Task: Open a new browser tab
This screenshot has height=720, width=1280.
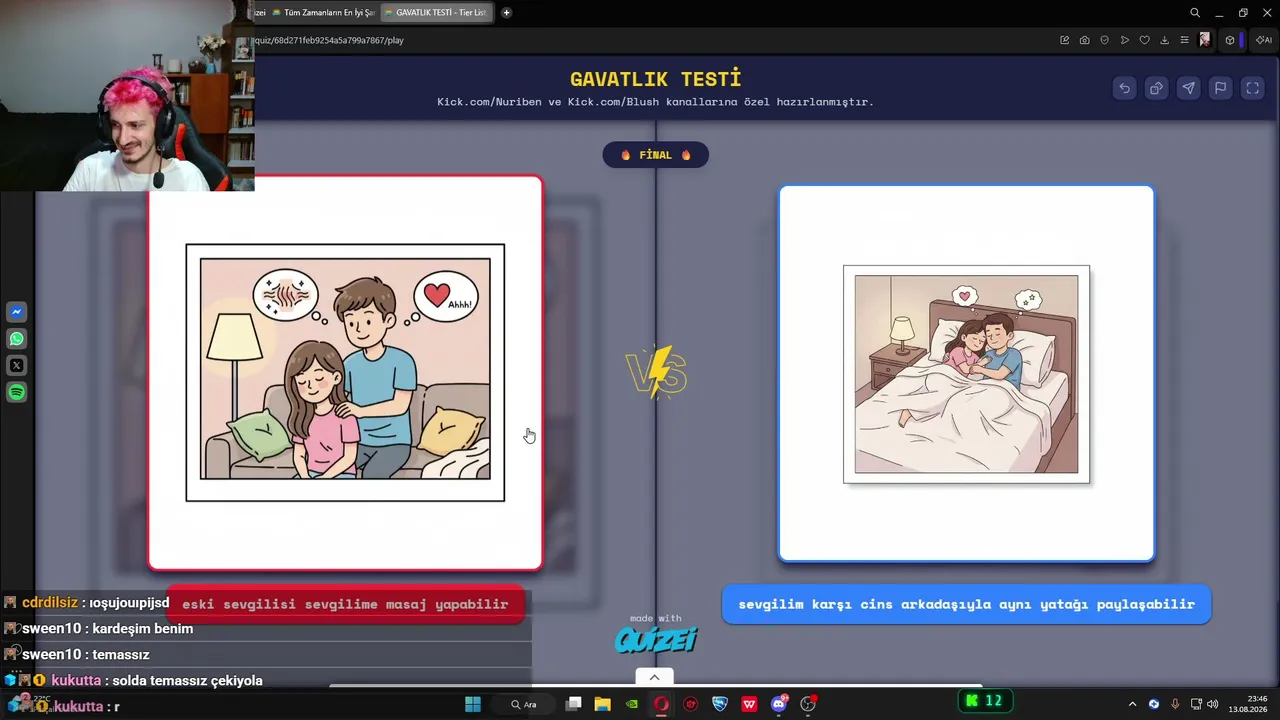Action: point(506,13)
